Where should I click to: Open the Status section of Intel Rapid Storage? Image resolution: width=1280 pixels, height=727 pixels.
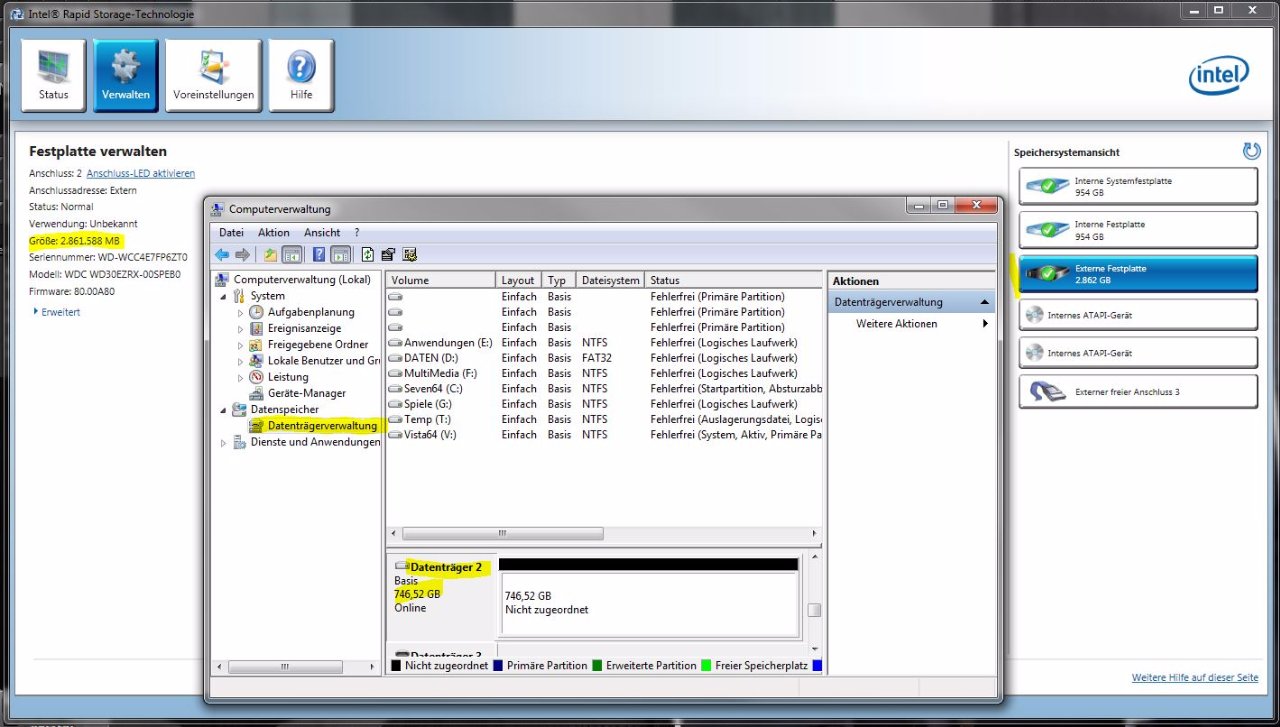coord(54,75)
